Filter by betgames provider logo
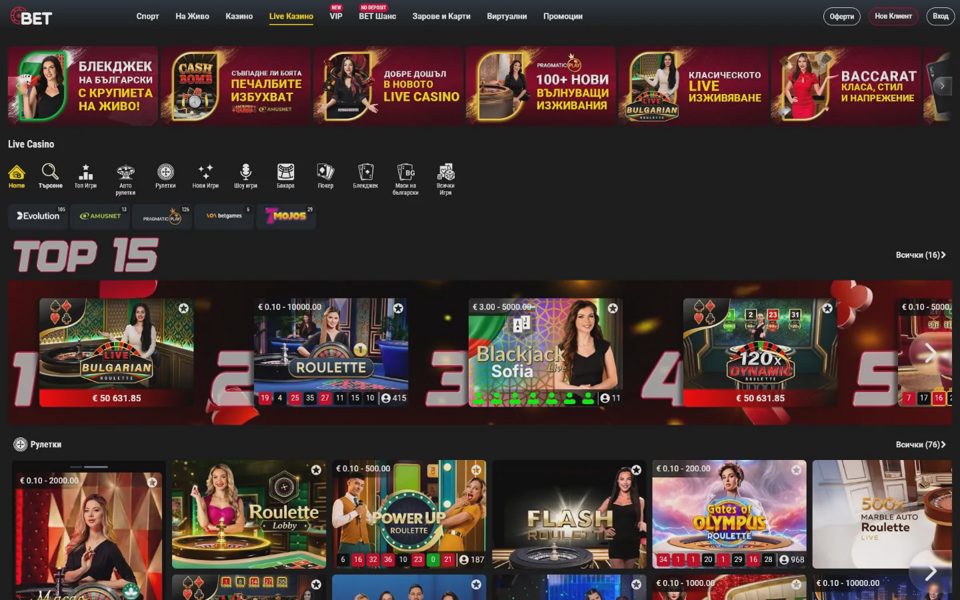The image size is (960, 600). pyautogui.click(x=224, y=217)
